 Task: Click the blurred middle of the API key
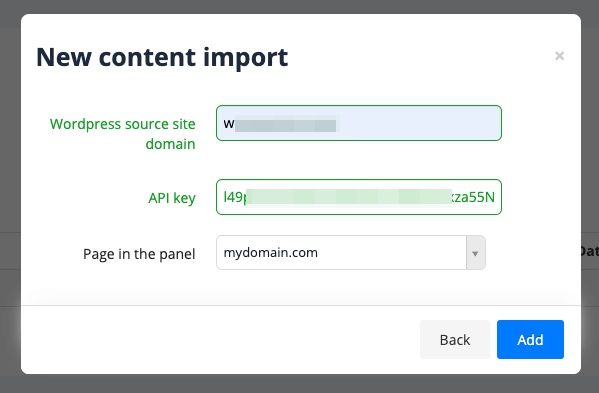coord(349,198)
